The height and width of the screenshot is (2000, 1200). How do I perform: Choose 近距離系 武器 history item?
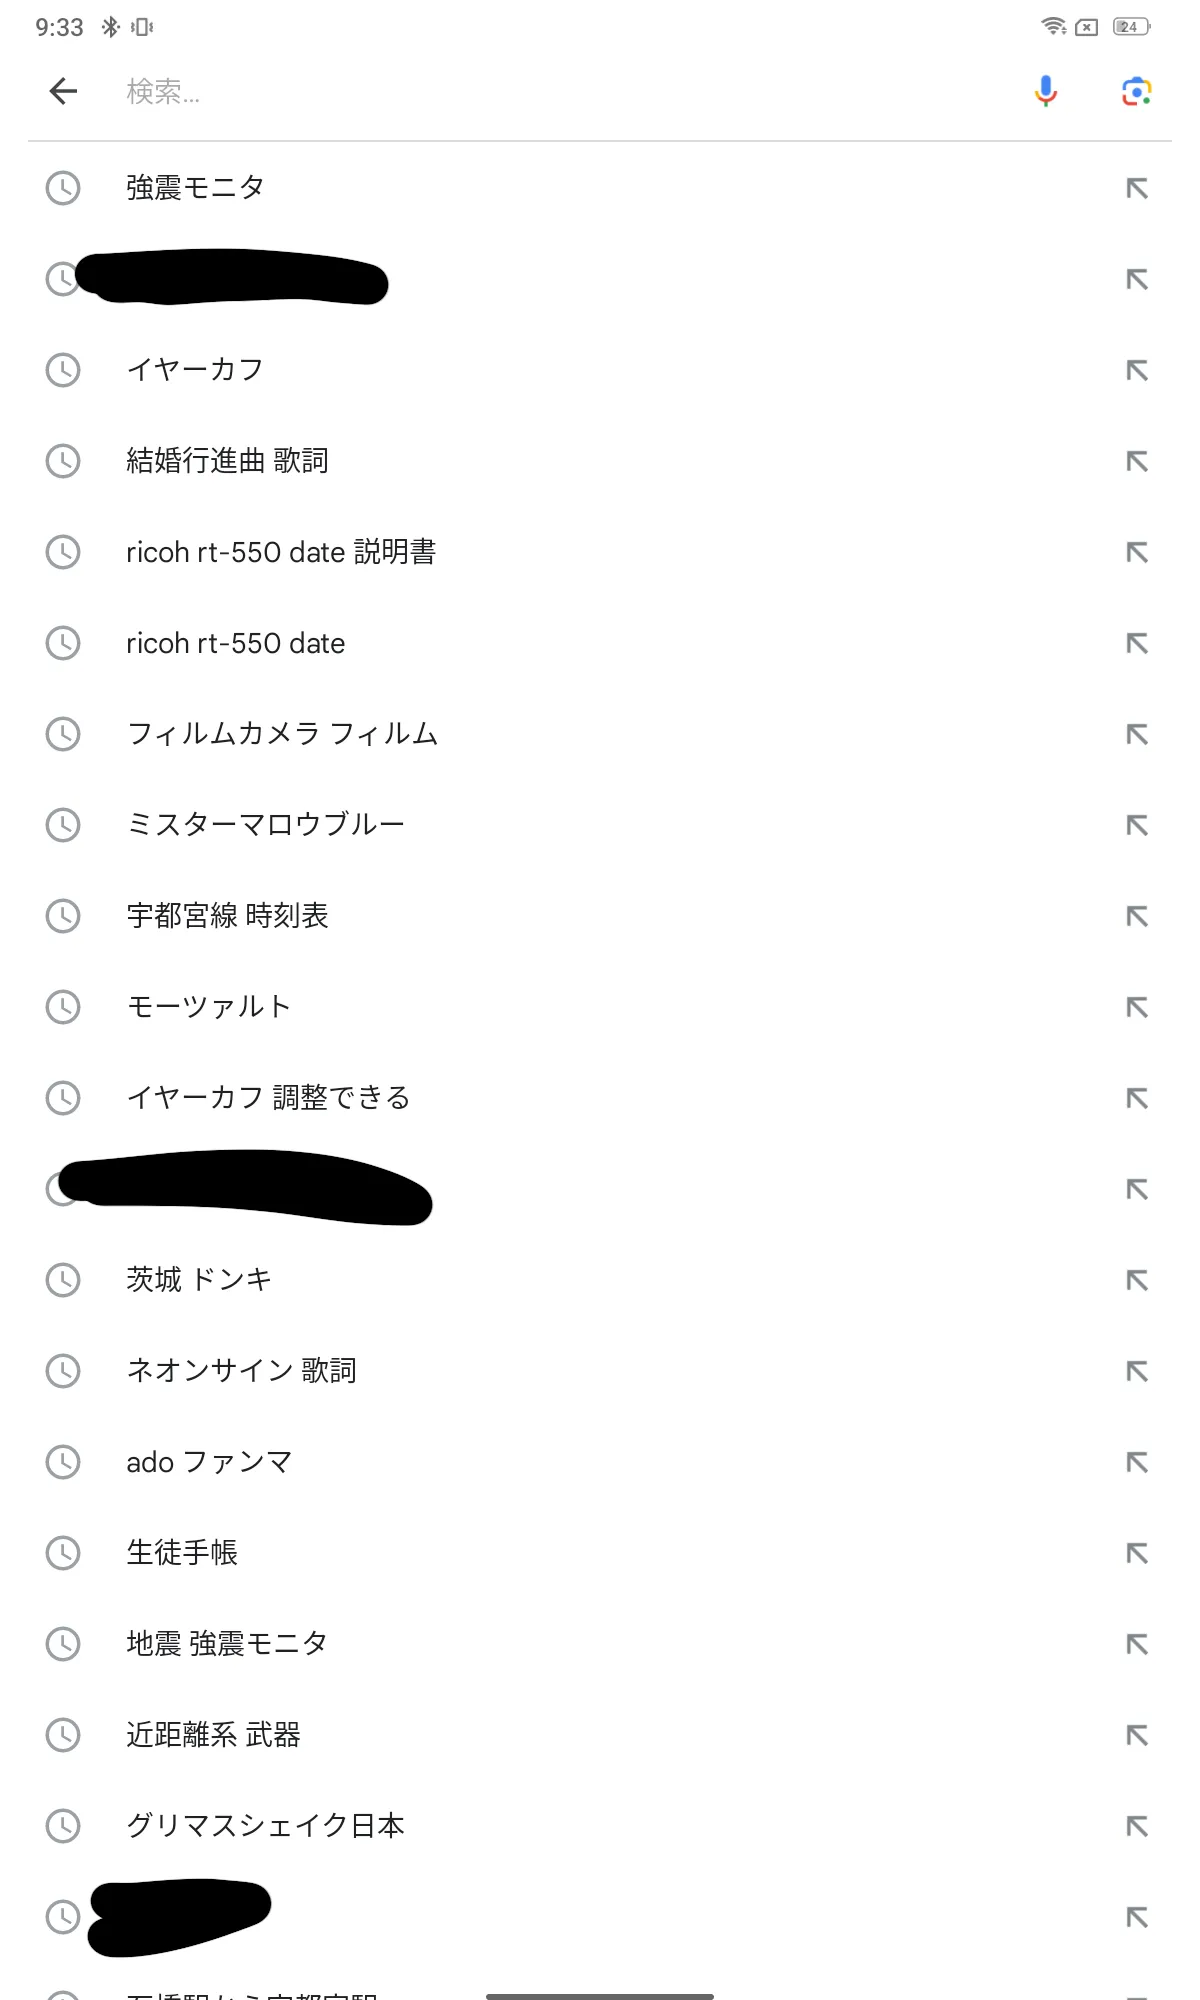(x=213, y=1735)
